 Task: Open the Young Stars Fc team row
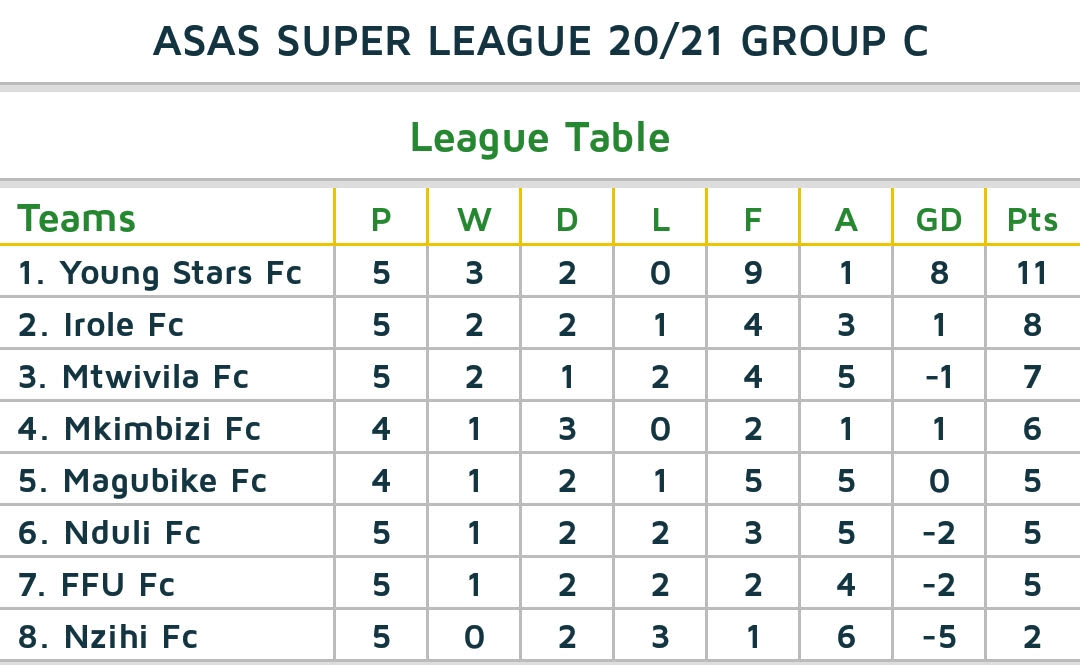(x=160, y=272)
